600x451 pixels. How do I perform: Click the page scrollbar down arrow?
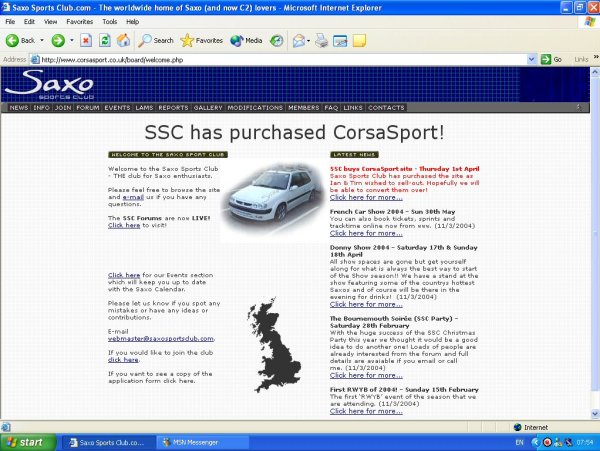coord(595,414)
